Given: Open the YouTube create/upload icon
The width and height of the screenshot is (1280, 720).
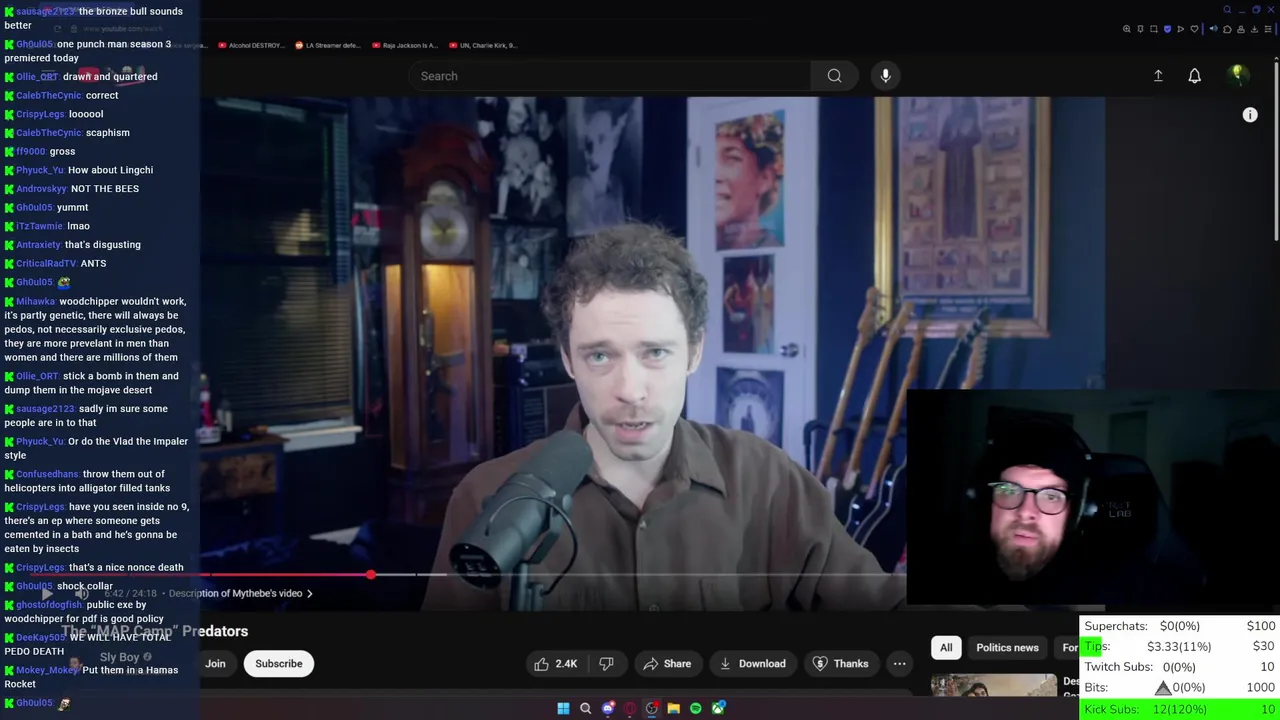Looking at the screenshot, I should (1158, 76).
